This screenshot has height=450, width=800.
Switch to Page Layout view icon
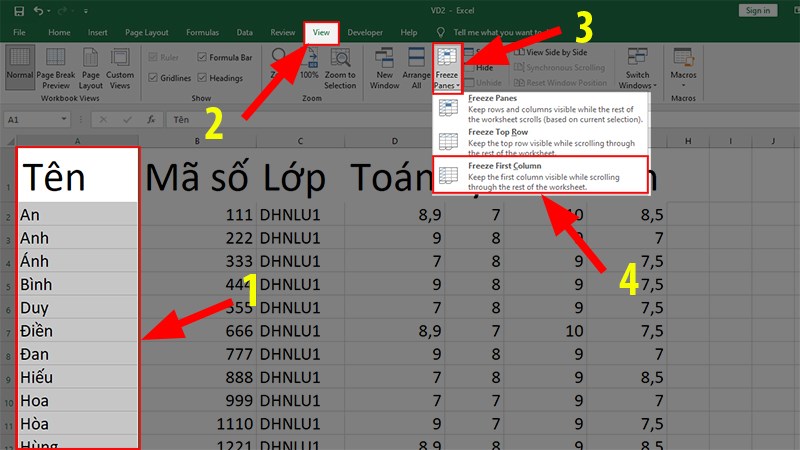point(90,68)
